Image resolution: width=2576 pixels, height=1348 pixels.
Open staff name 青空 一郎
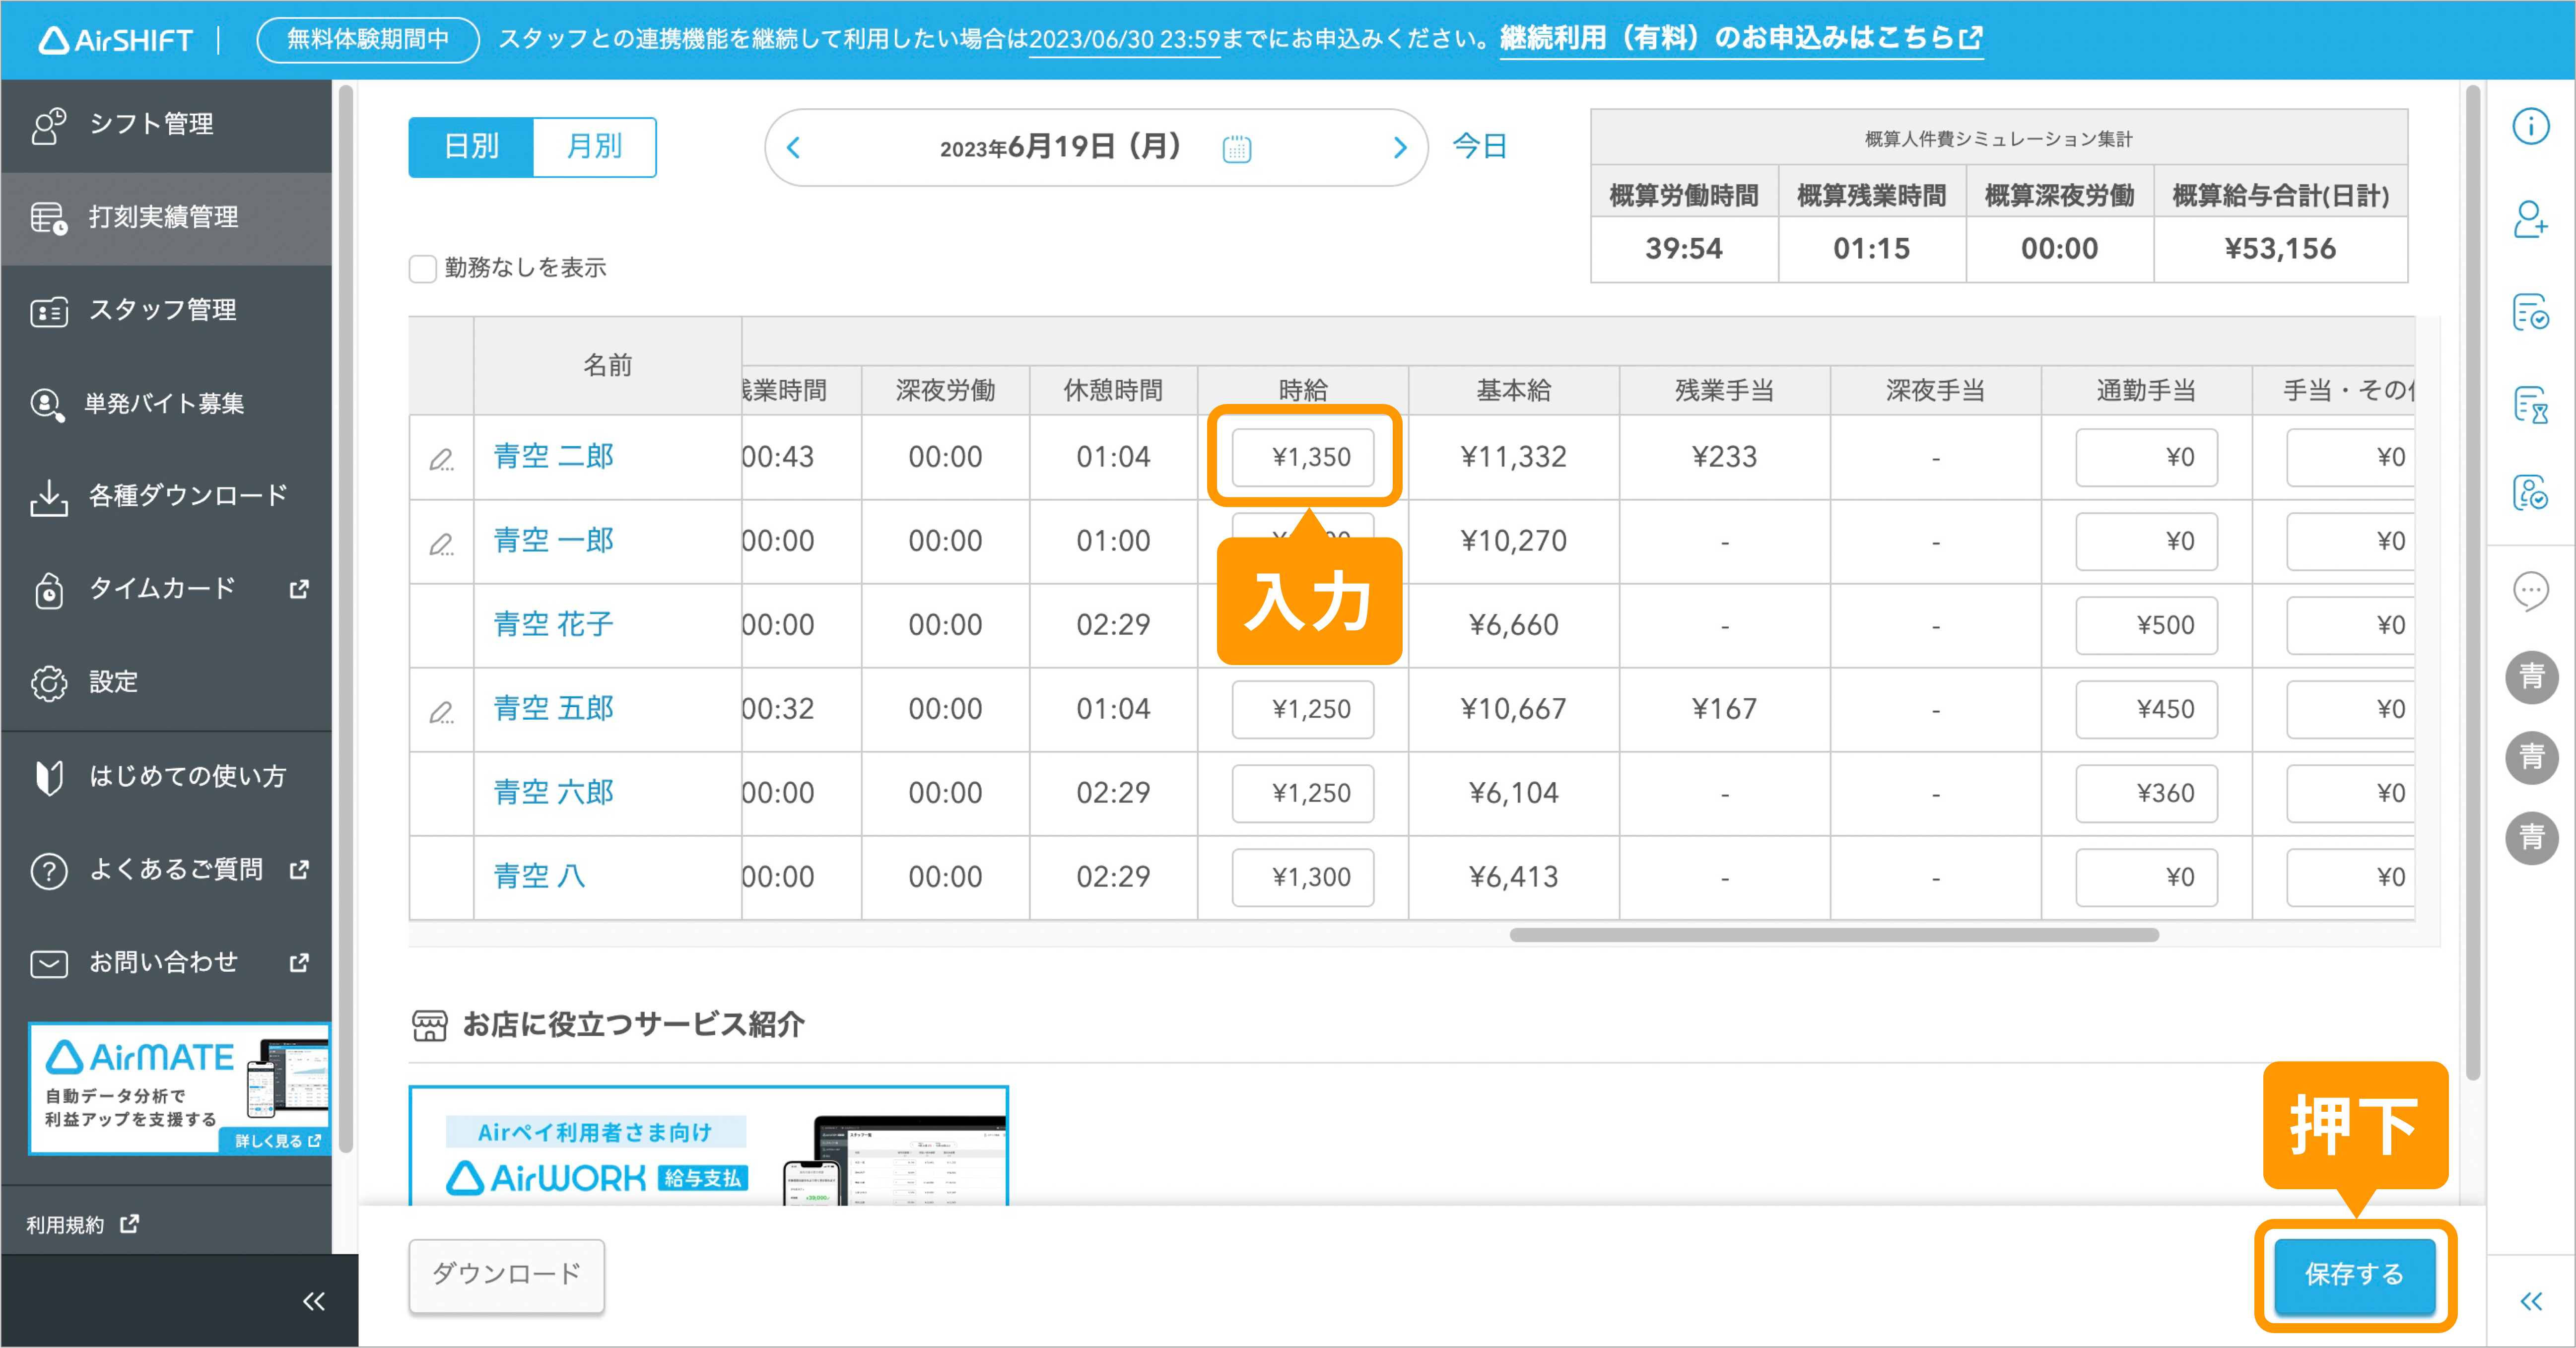(553, 541)
